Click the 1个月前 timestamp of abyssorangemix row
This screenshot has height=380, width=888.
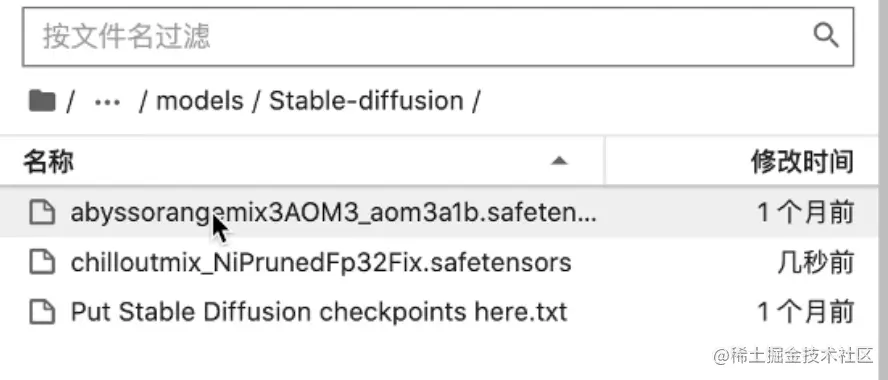805,213
